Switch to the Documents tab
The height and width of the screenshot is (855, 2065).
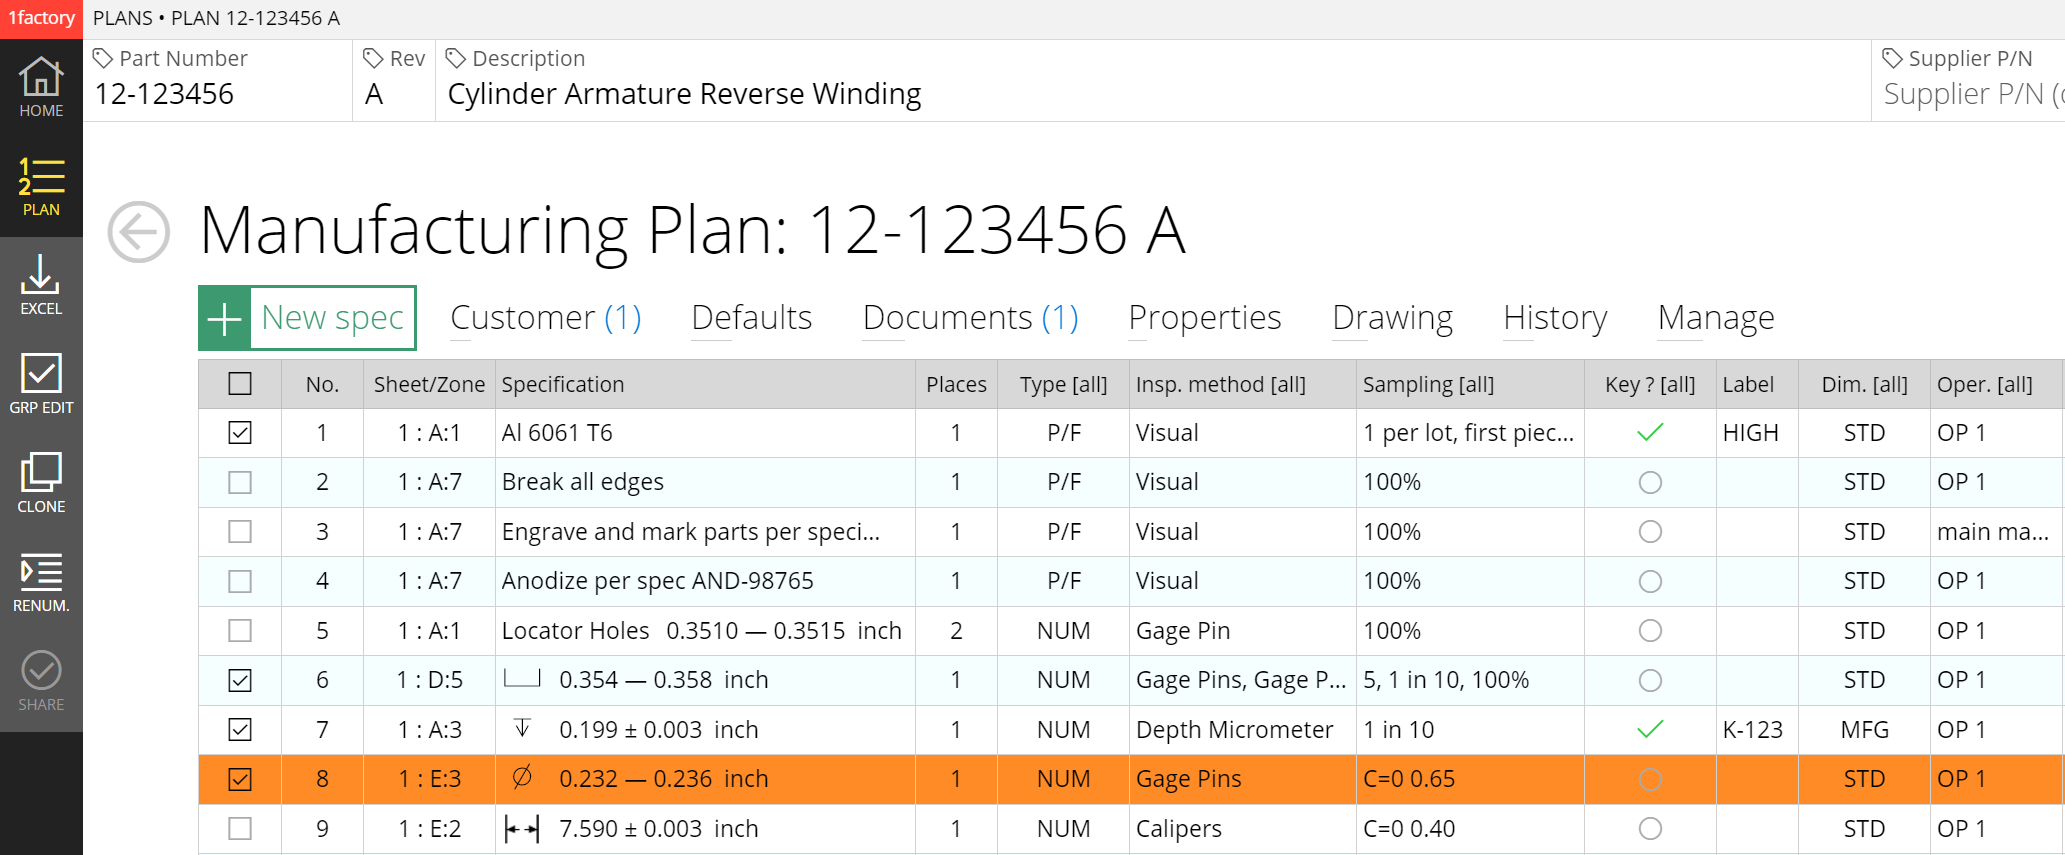[x=970, y=318]
